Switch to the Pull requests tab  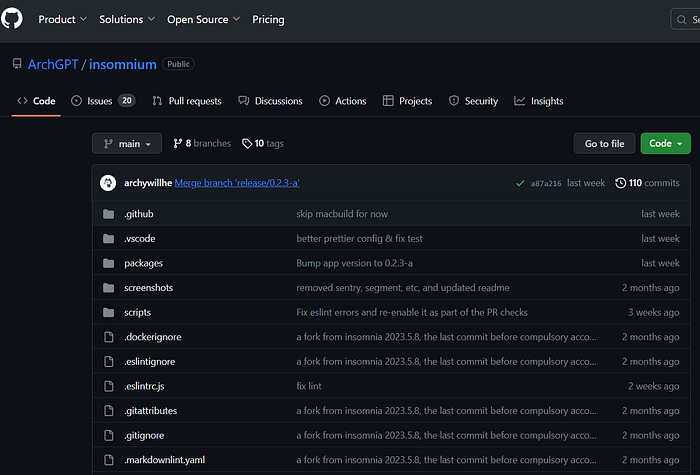coord(187,101)
